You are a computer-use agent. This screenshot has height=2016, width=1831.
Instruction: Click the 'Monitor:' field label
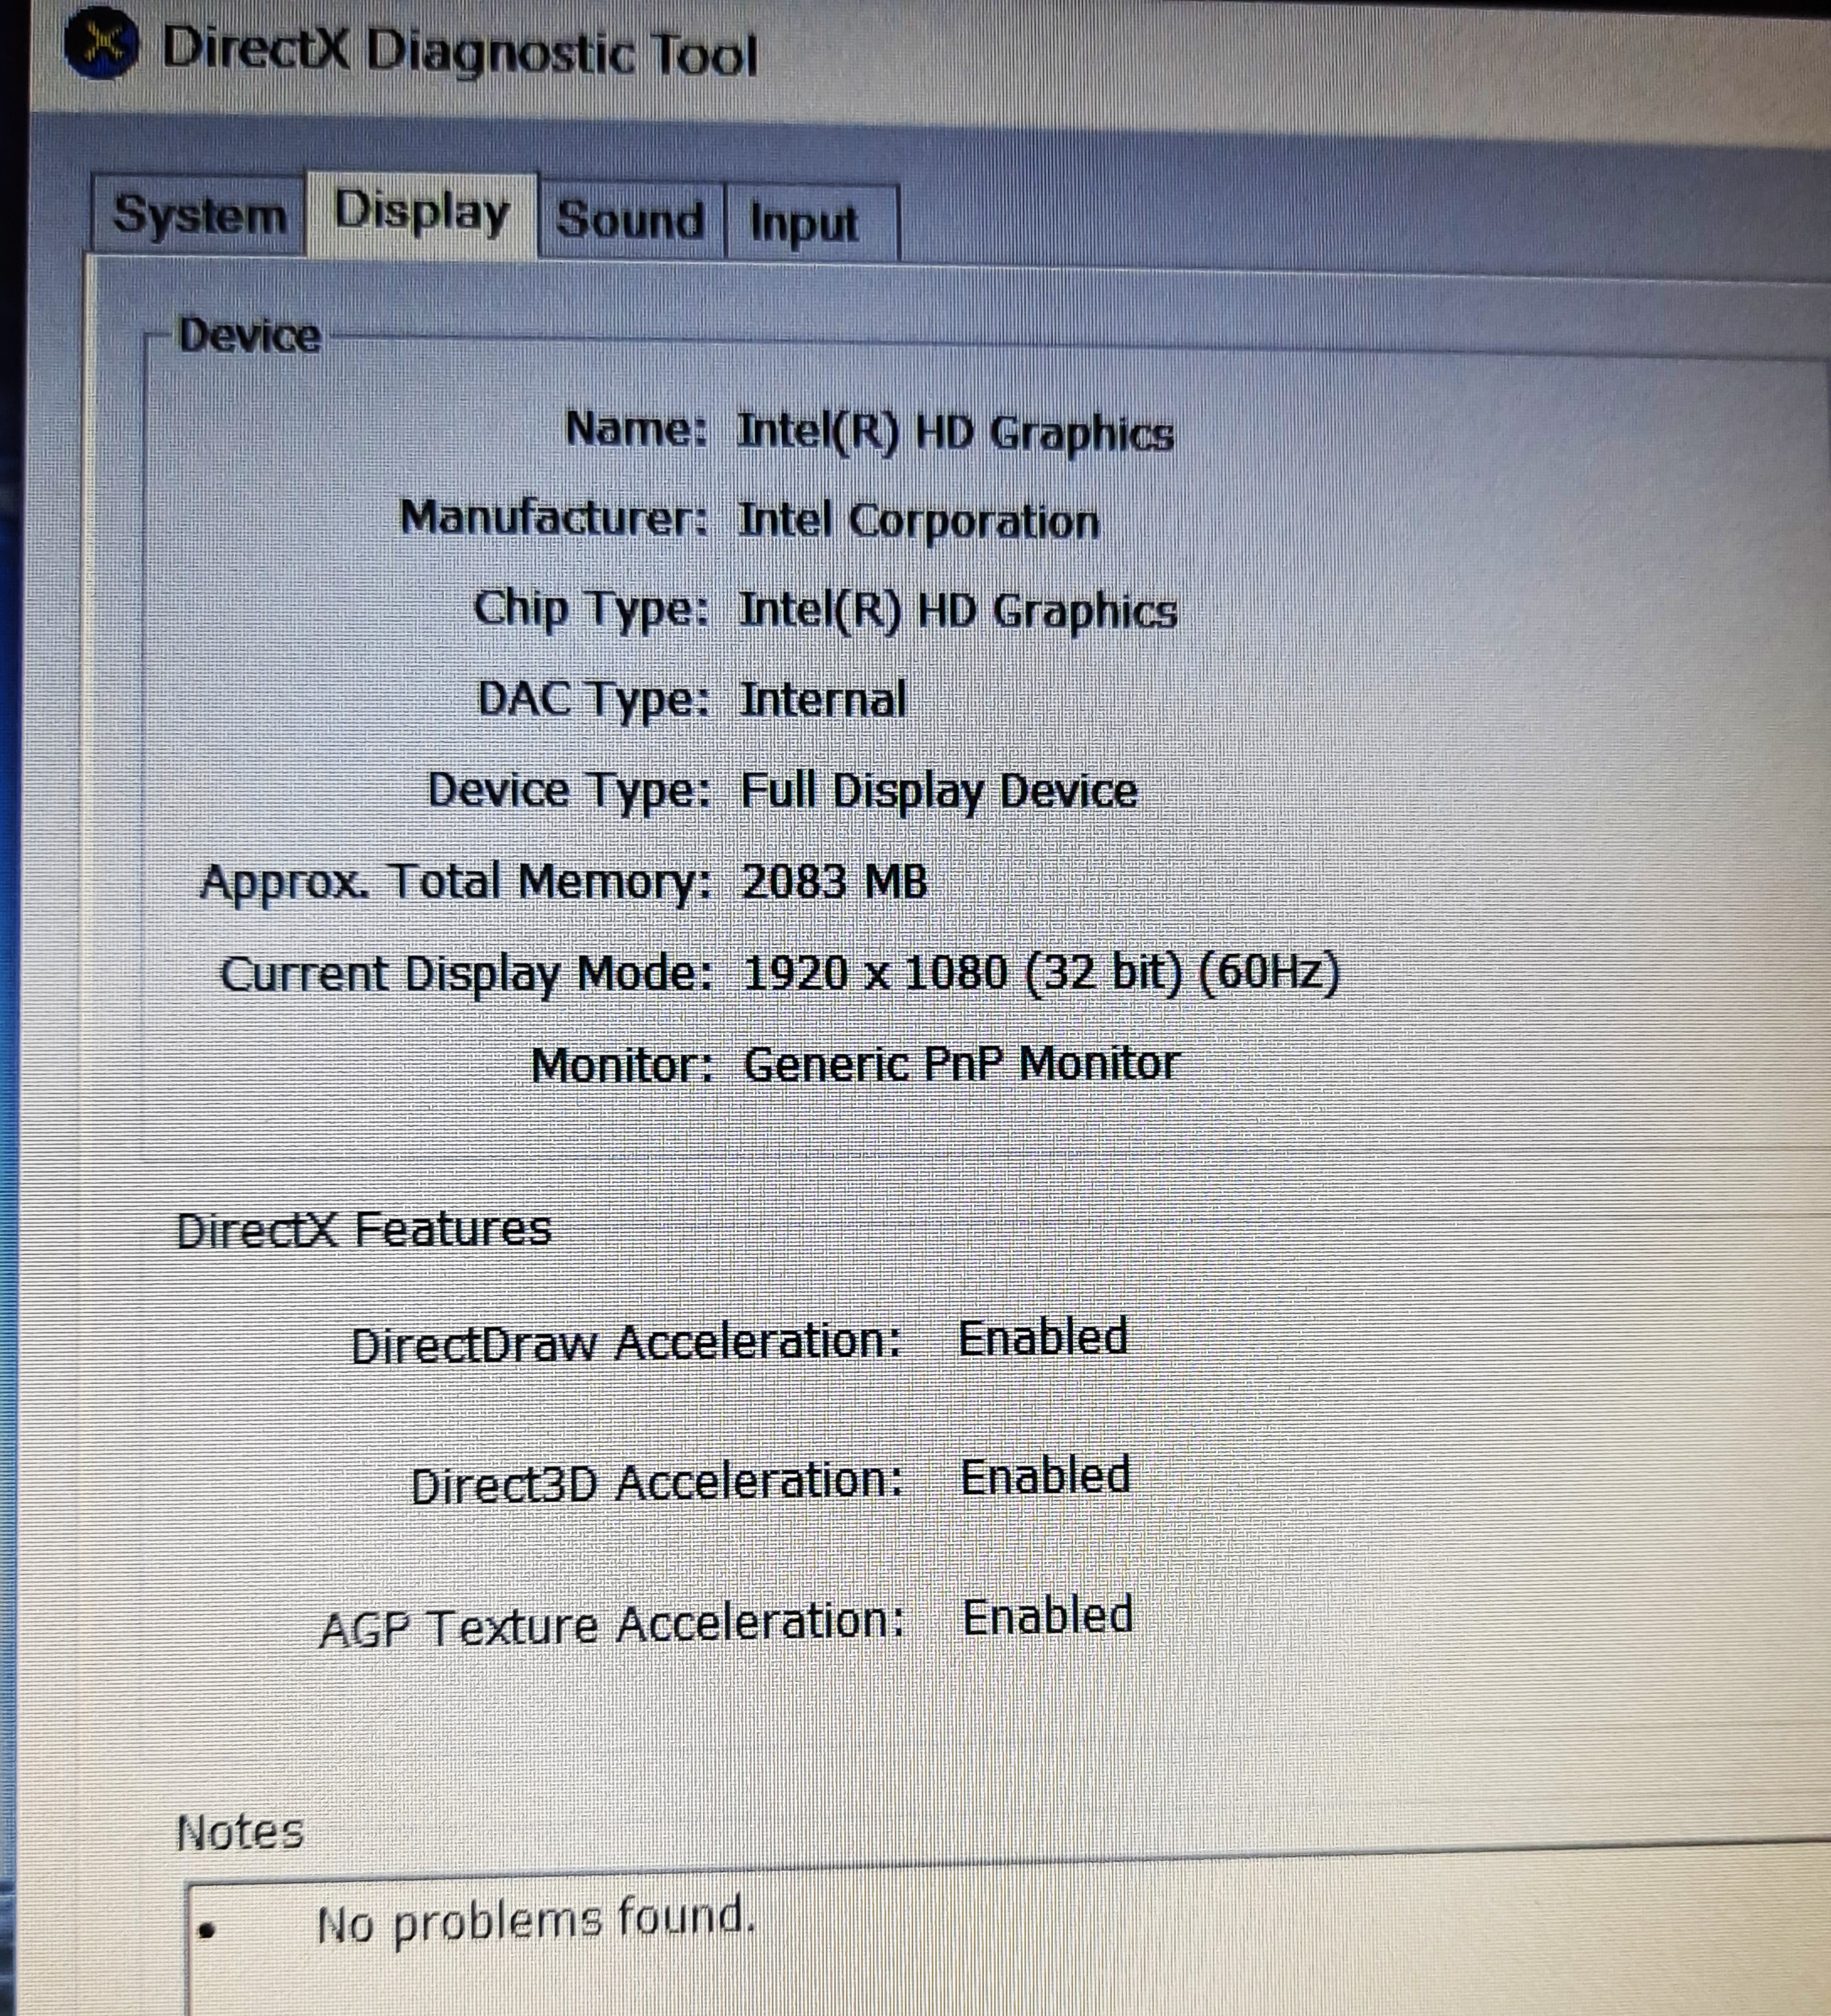(622, 1065)
